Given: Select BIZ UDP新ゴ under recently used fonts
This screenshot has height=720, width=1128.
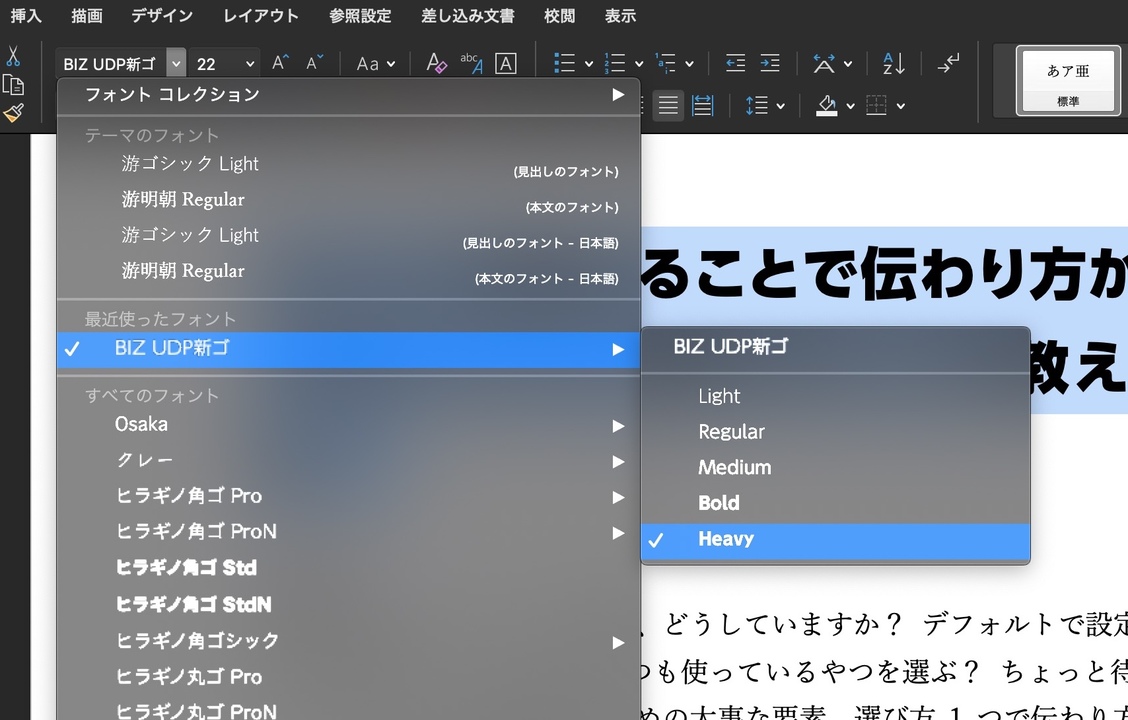Looking at the screenshot, I should [348, 350].
